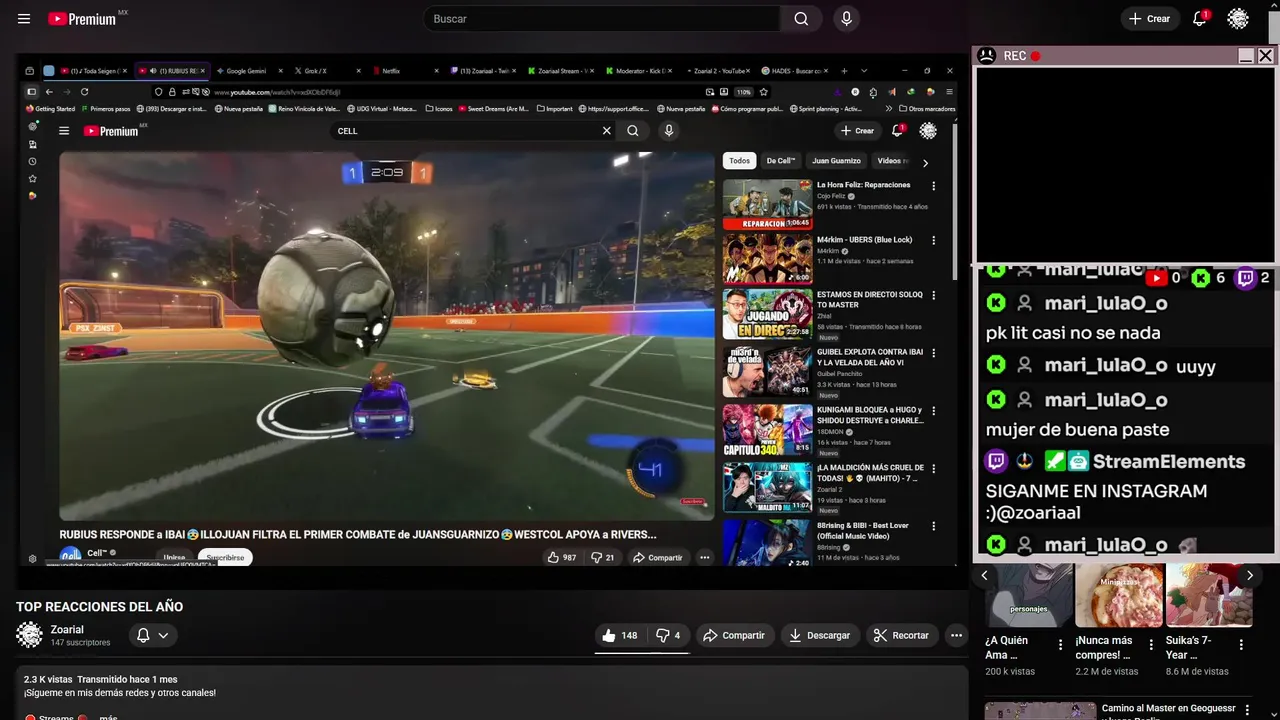Click the Kick viewer count icon in the overlay
This screenshot has height=720, width=1280.
click(x=1201, y=278)
